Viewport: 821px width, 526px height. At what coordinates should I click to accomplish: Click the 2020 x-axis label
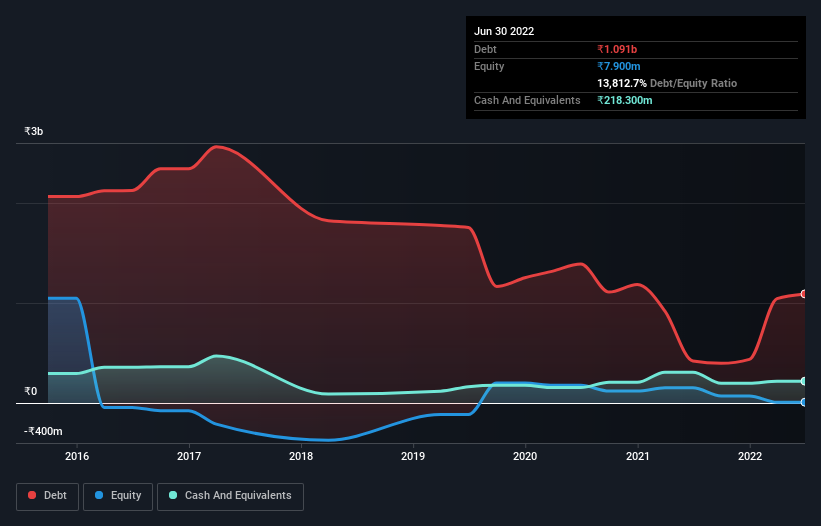(x=525, y=456)
